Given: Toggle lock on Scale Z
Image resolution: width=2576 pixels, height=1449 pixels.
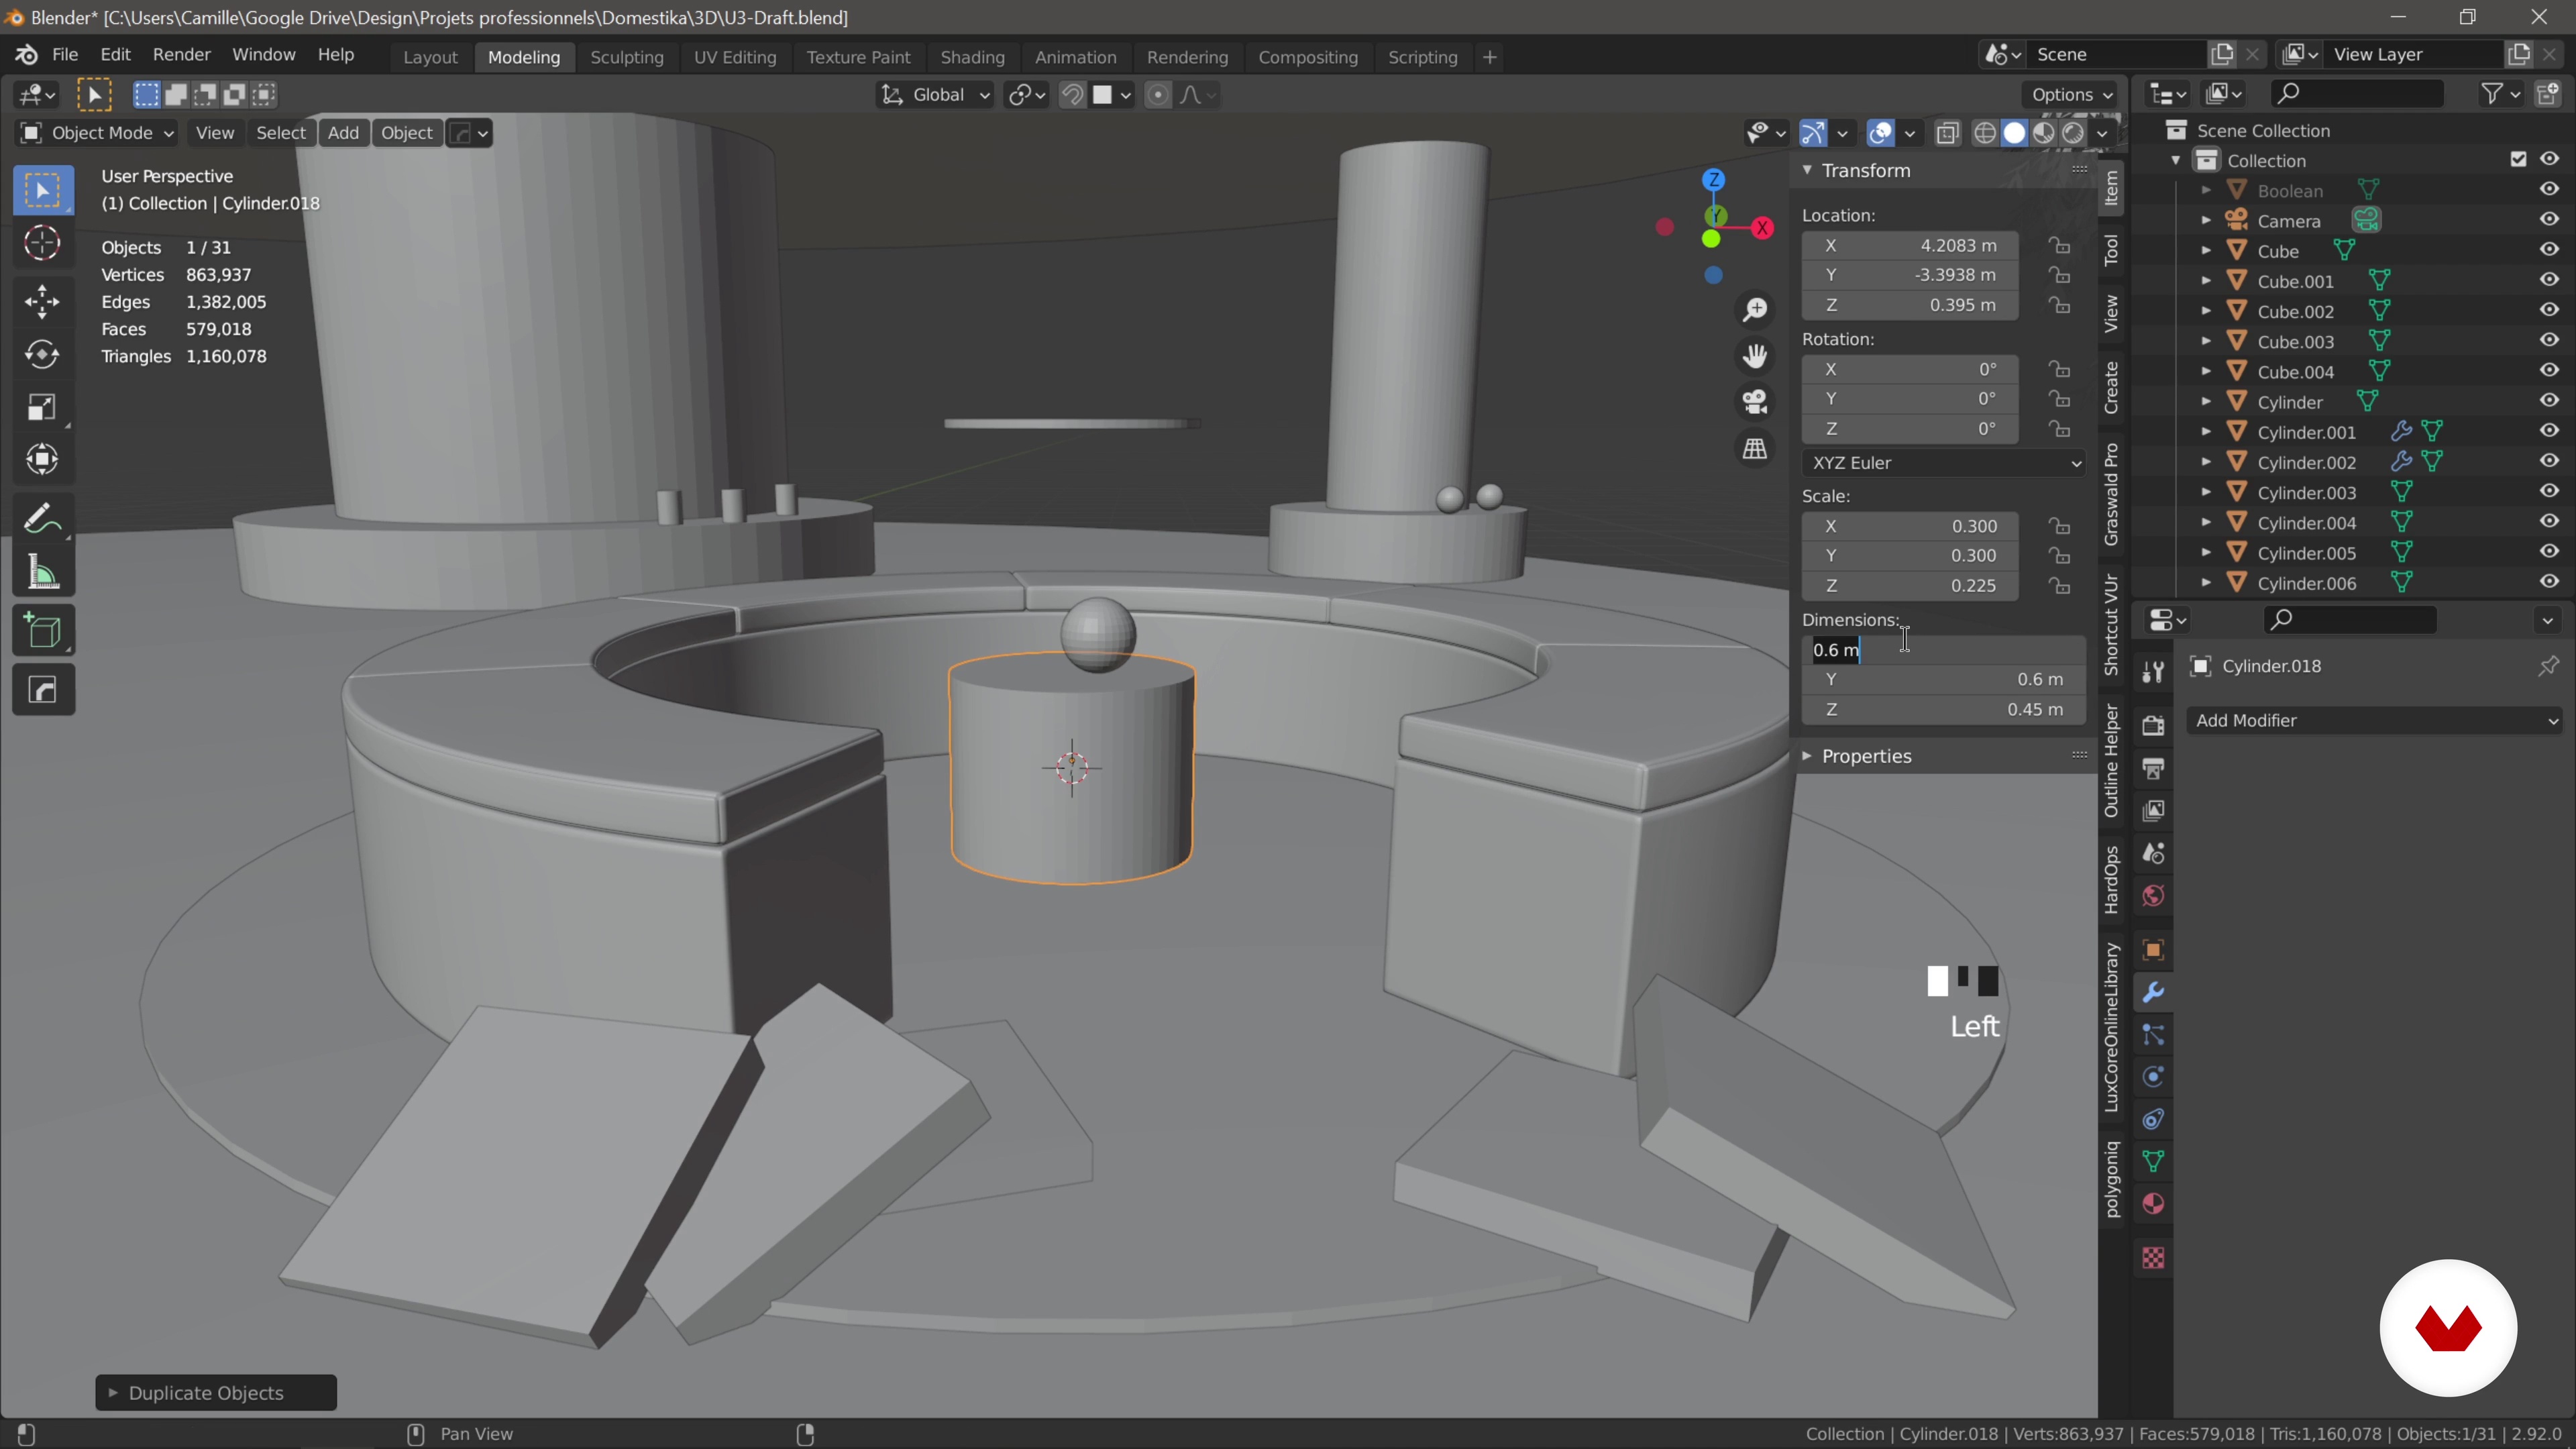Looking at the screenshot, I should pyautogui.click(x=2059, y=586).
